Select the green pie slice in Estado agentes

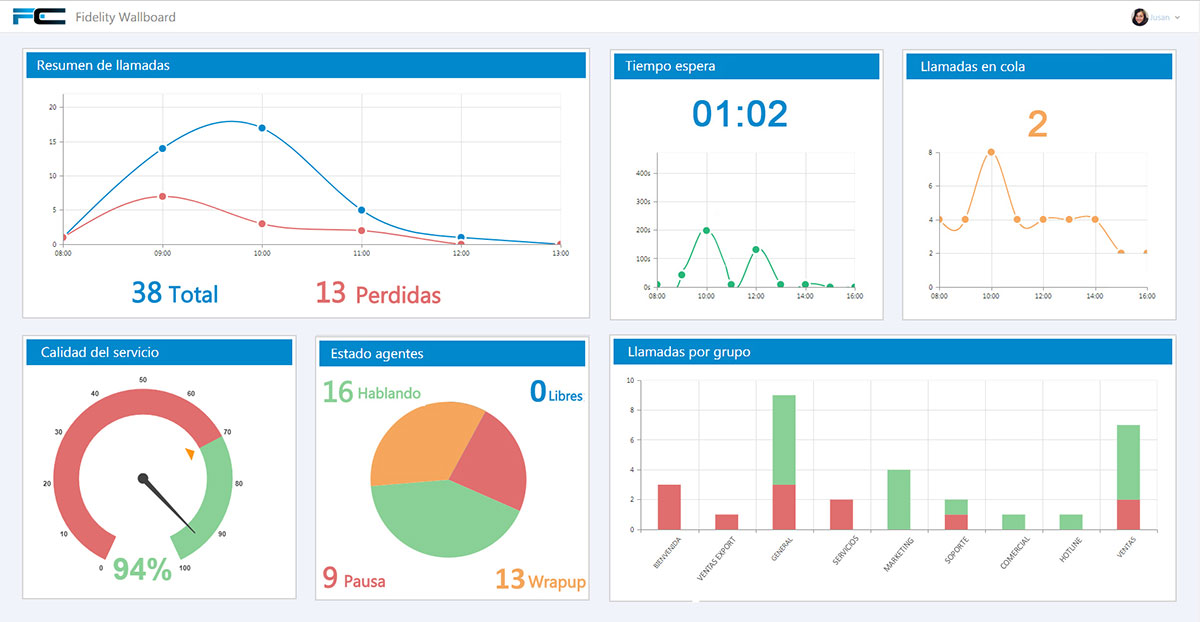click(440, 515)
